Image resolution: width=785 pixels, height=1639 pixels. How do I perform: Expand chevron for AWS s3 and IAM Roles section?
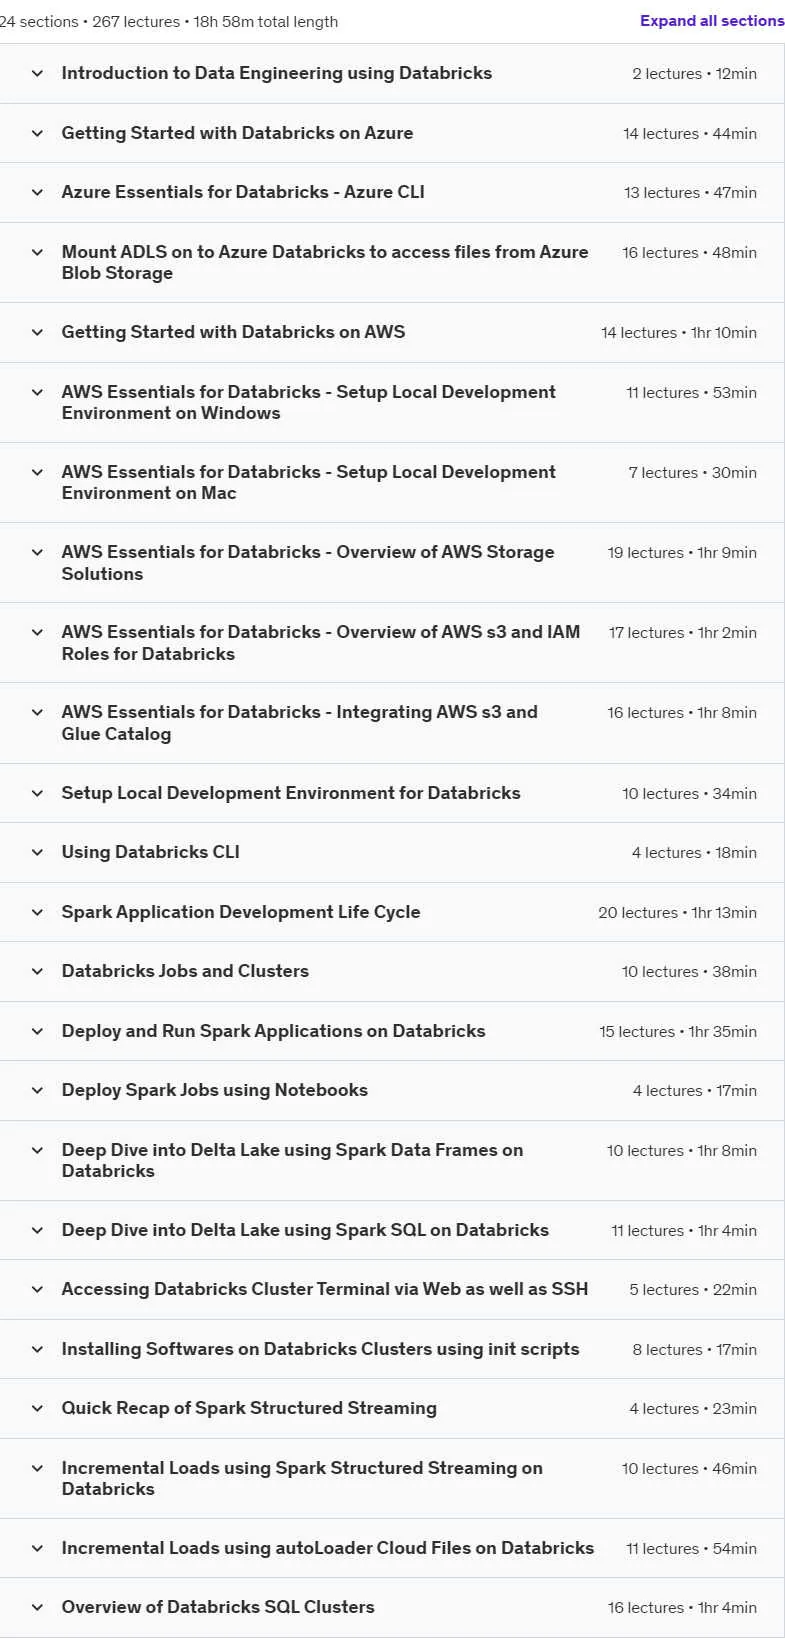pos(37,632)
